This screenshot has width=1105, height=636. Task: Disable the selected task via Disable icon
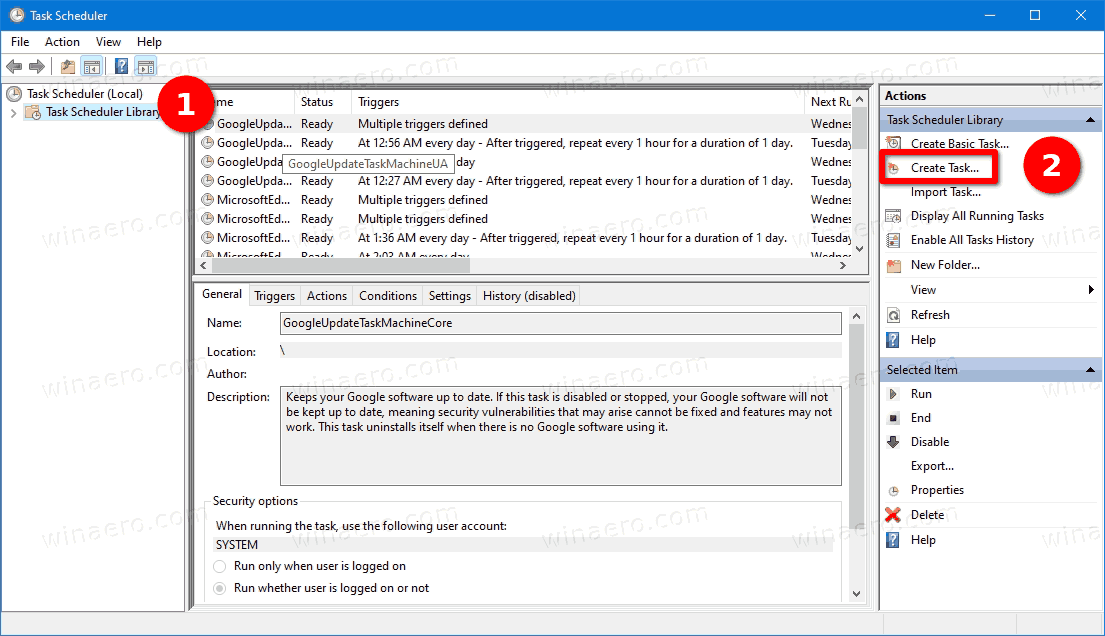(893, 441)
